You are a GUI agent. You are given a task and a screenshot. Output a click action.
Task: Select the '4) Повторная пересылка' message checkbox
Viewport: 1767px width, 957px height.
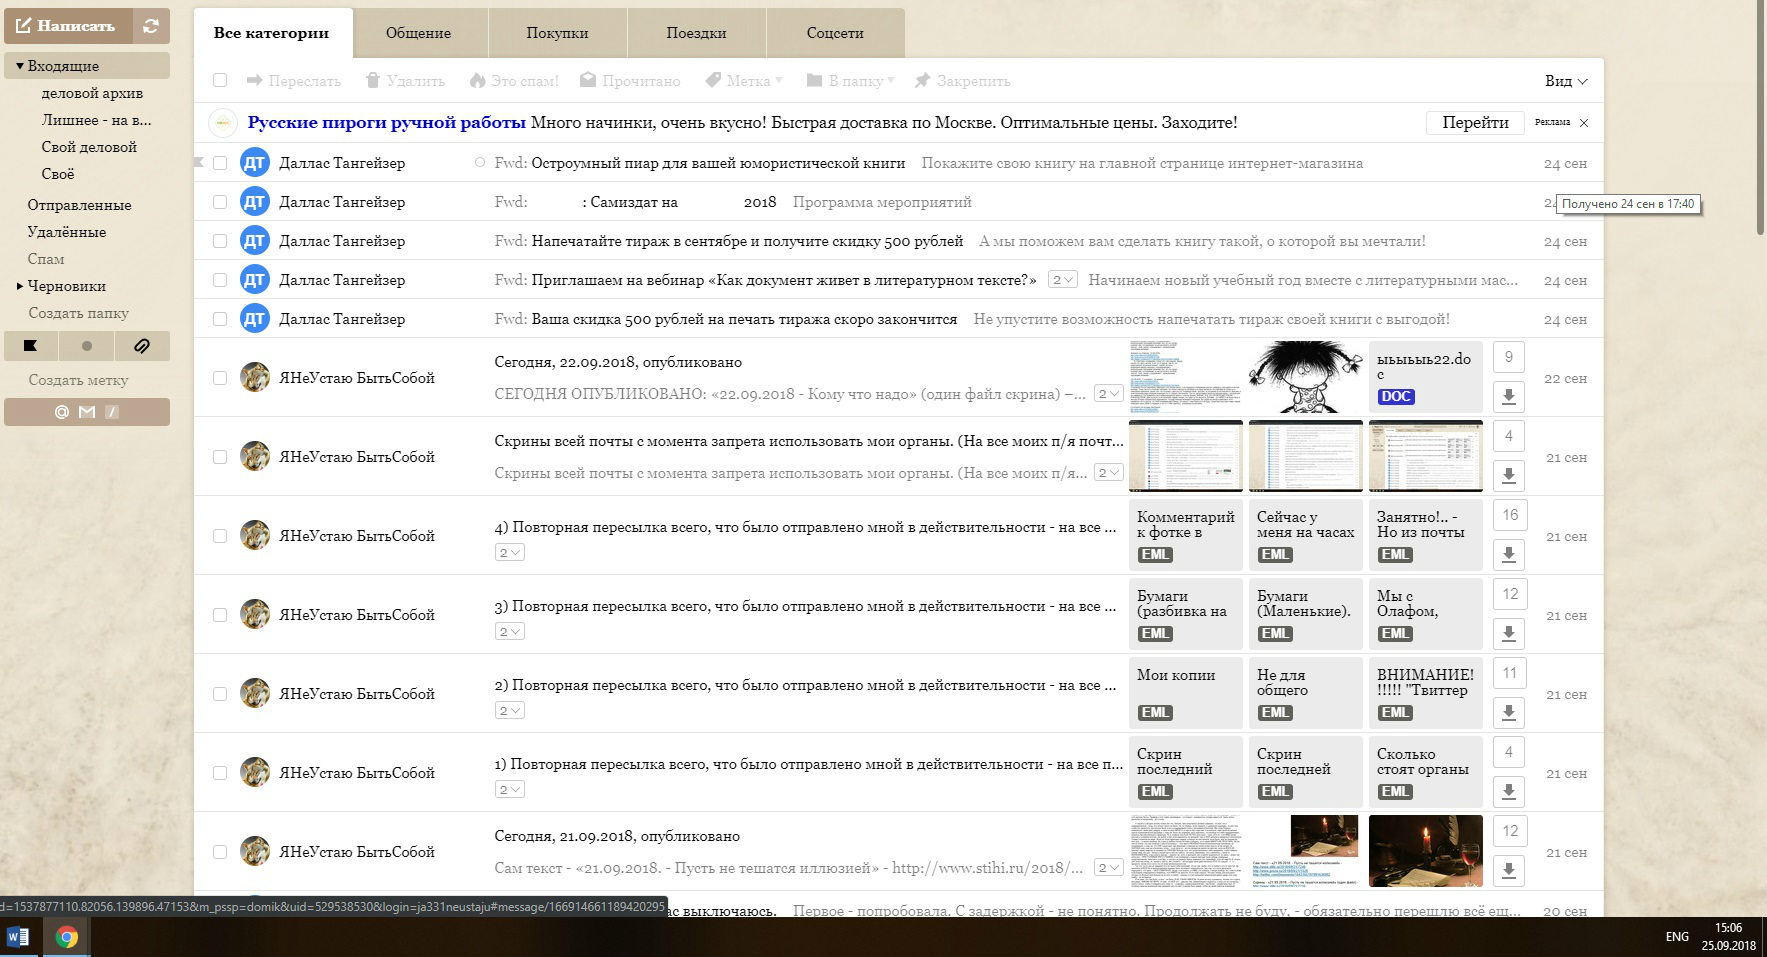click(220, 536)
